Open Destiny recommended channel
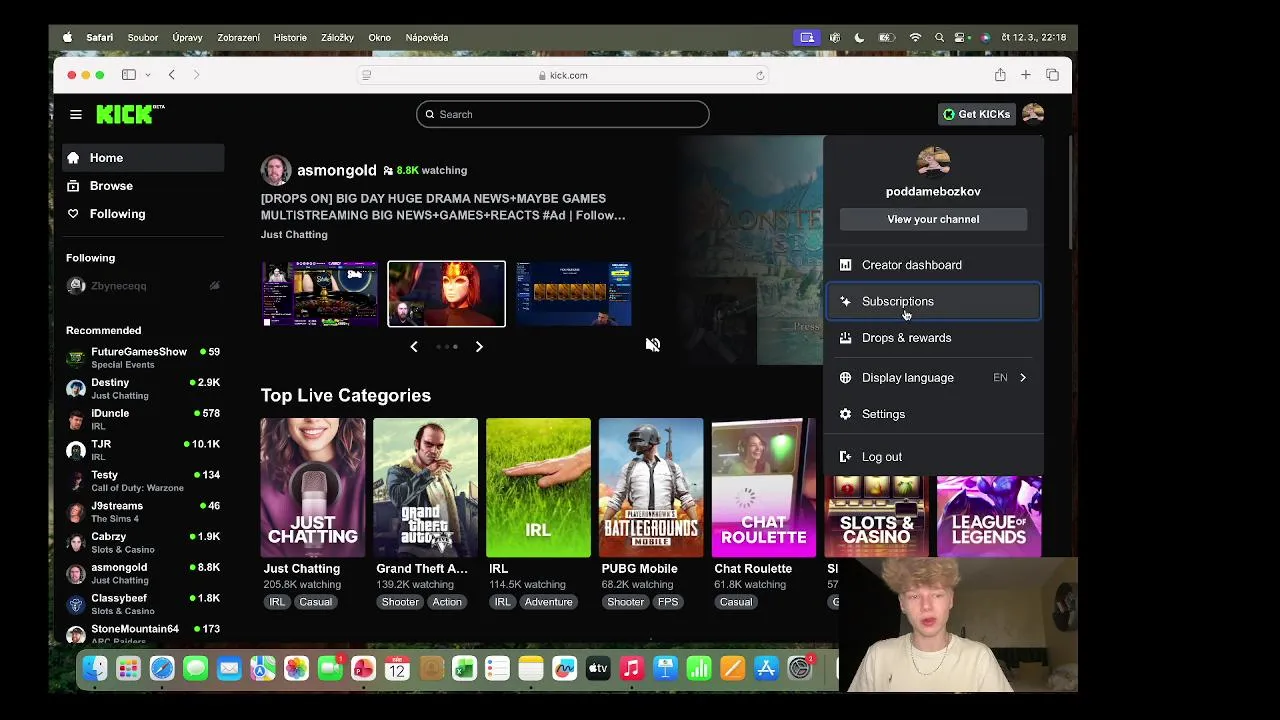The height and width of the screenshot is (720, 1280). (143, 389)
